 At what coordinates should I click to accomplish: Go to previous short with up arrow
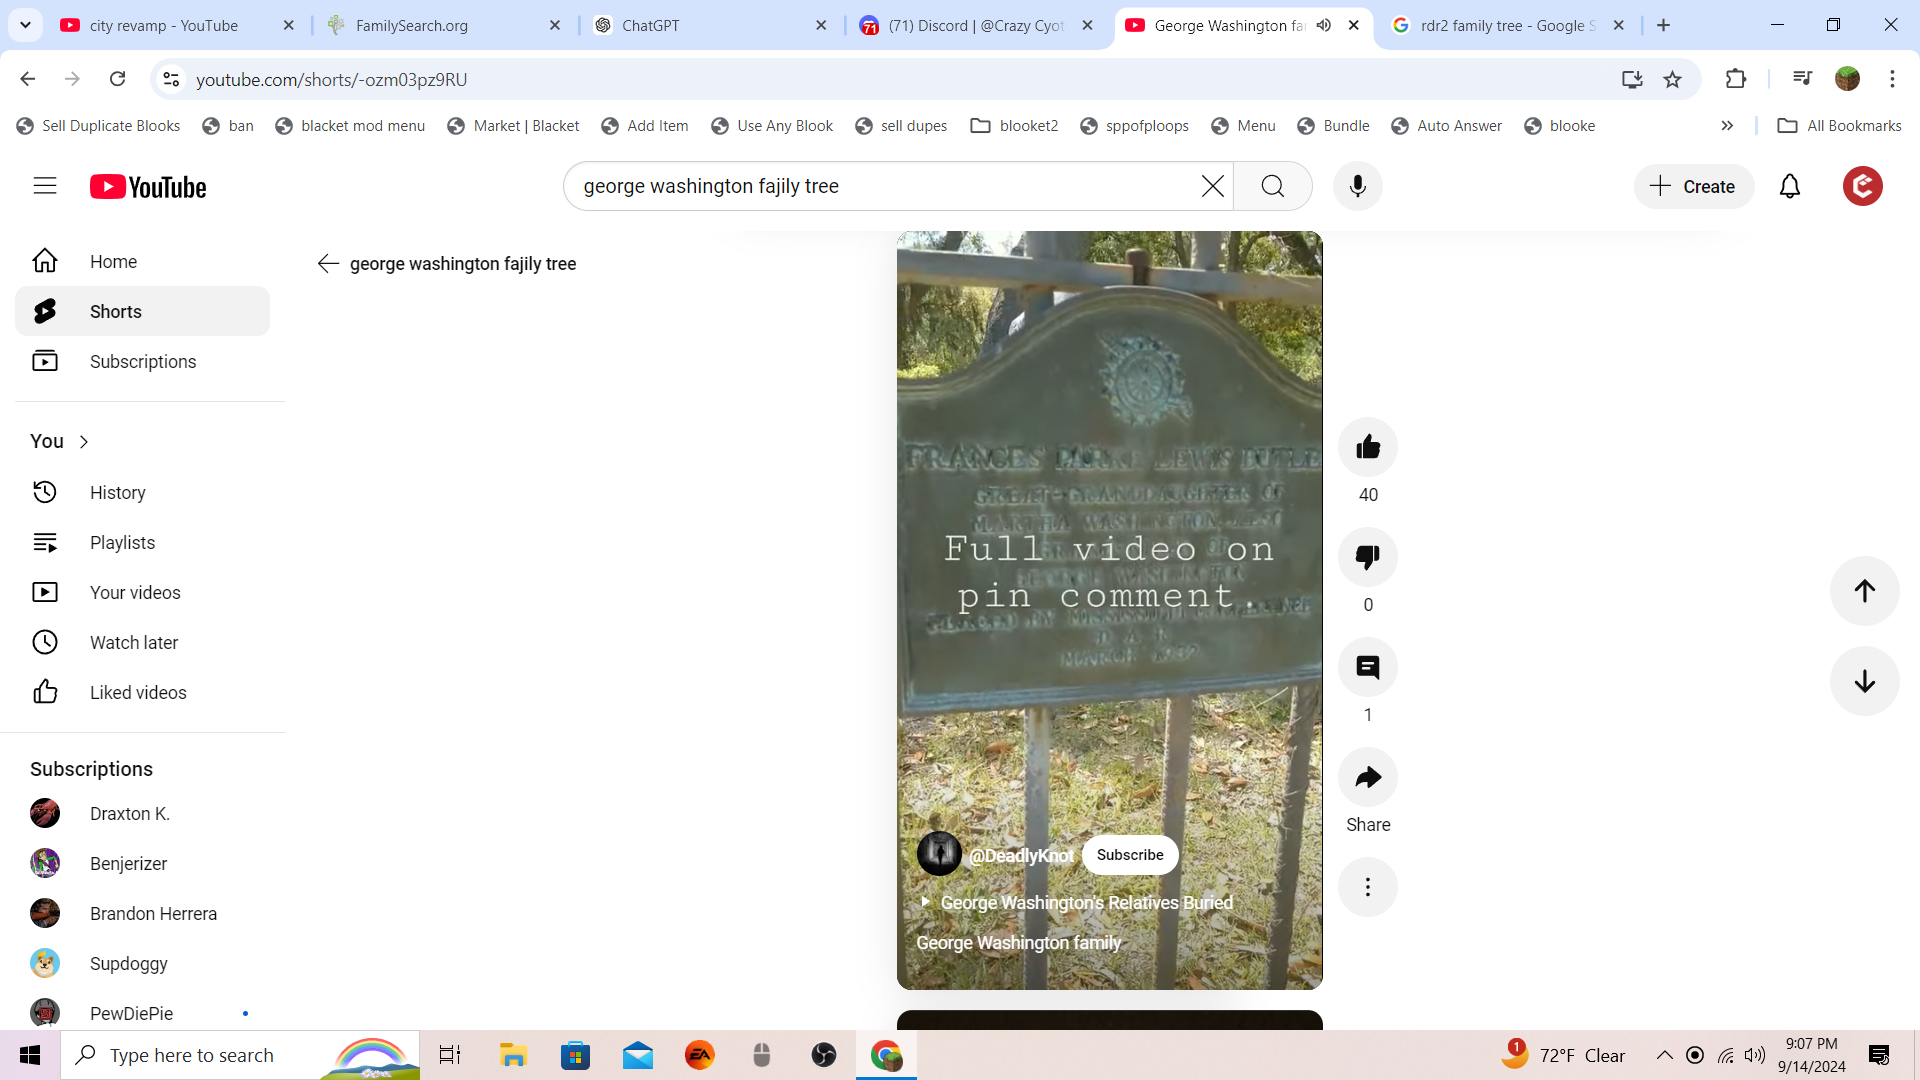(1864, 591)
